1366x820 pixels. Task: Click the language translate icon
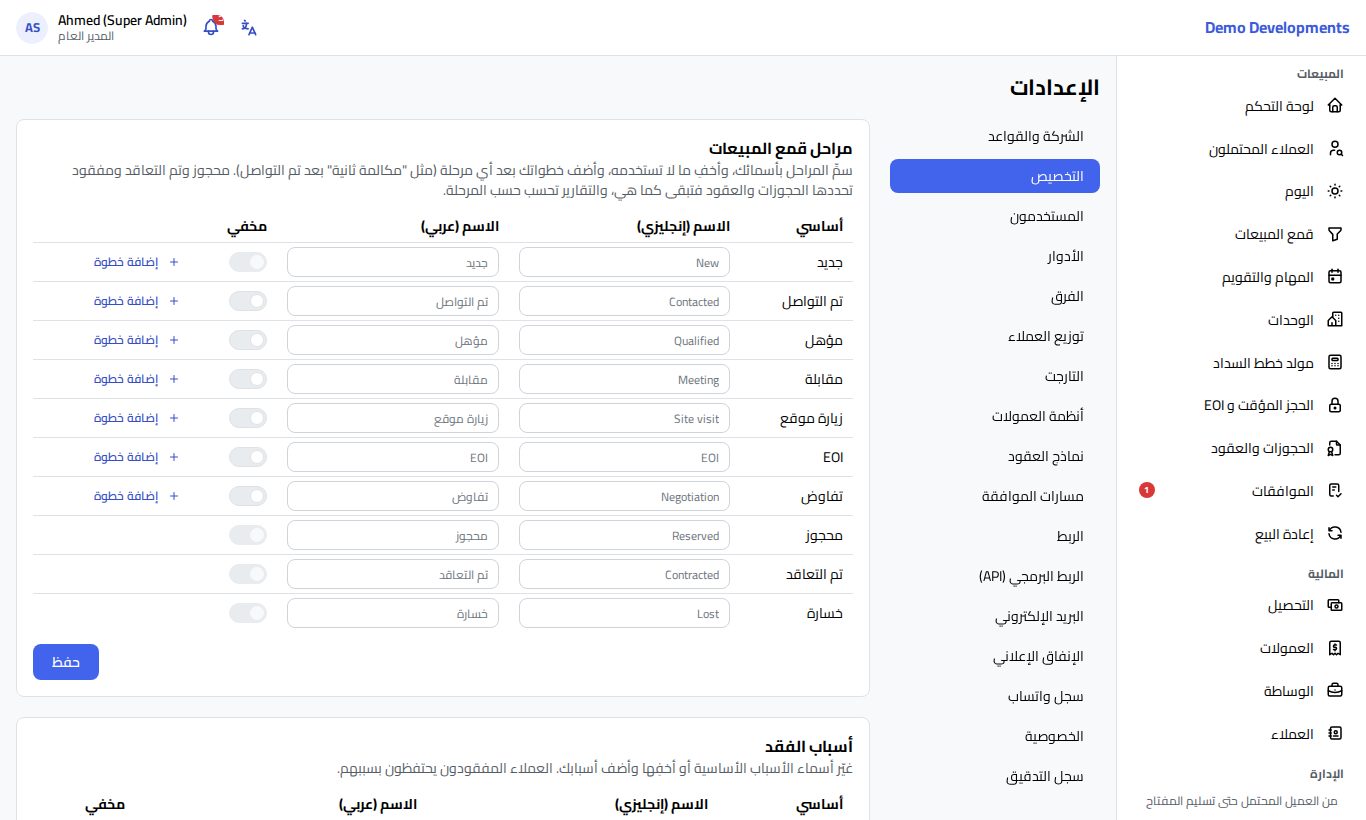249,28
